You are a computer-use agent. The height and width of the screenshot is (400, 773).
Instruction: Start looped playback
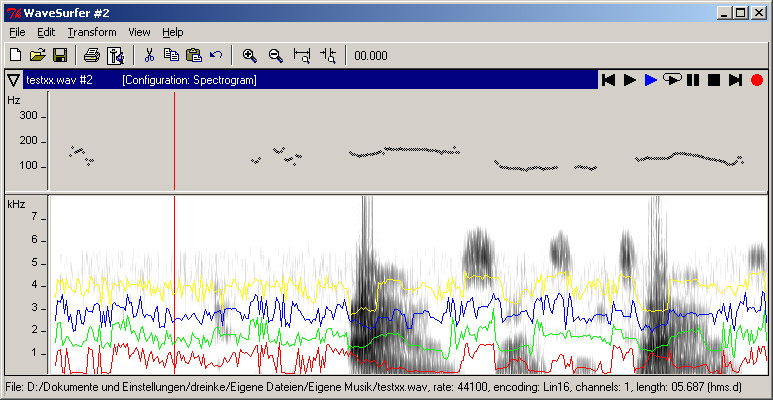[x=672, y=79]
